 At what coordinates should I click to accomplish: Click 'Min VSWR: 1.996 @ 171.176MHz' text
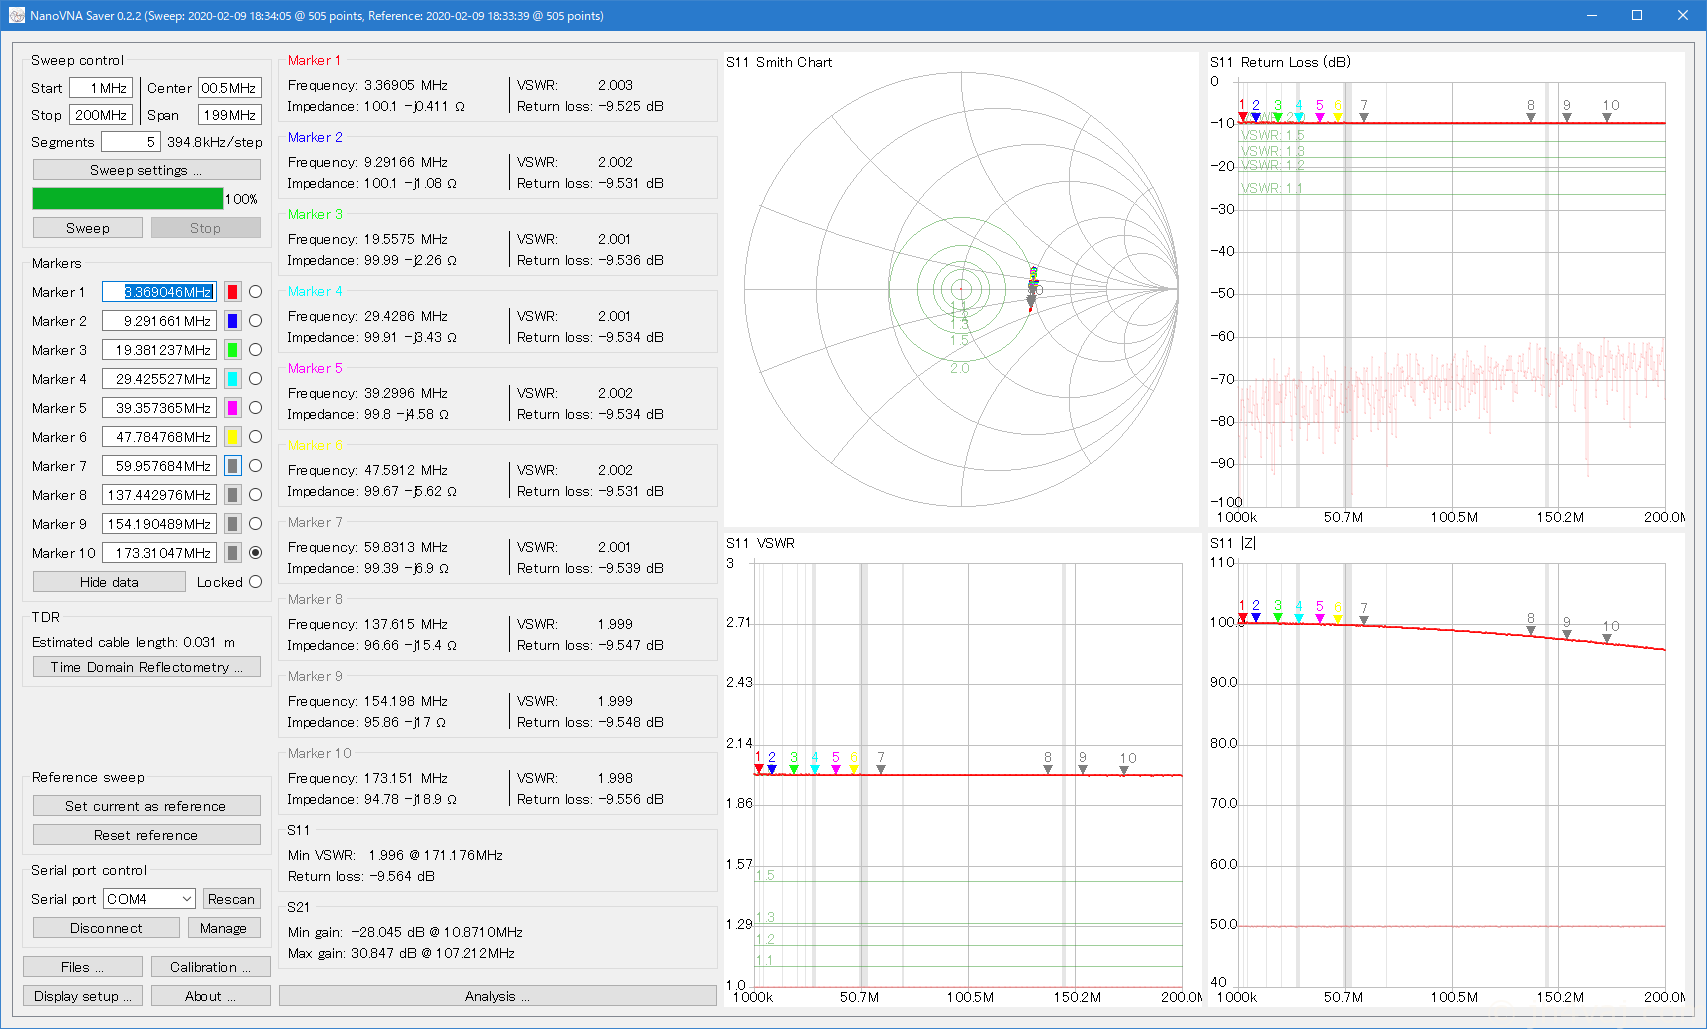(395, 855)
